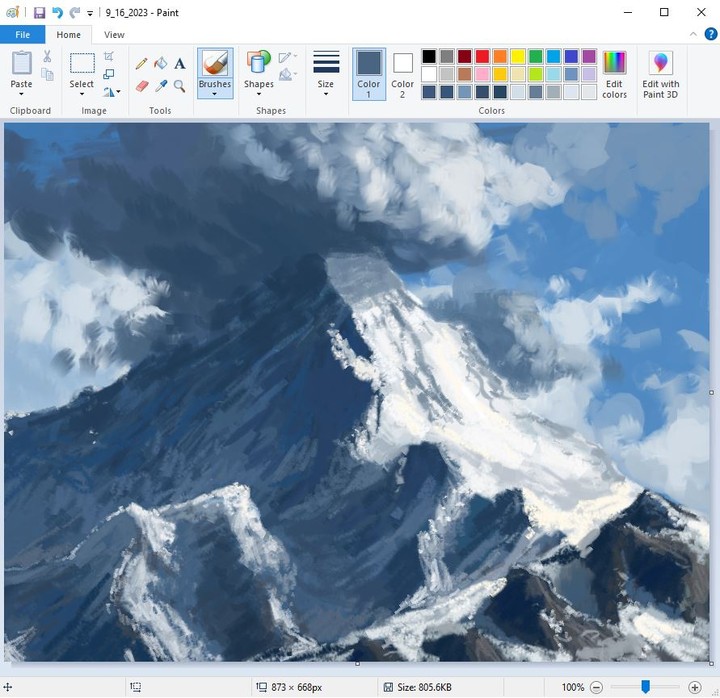
Task: Expand the Brushes dropdown arrow
Action: (x=214, y=94)
